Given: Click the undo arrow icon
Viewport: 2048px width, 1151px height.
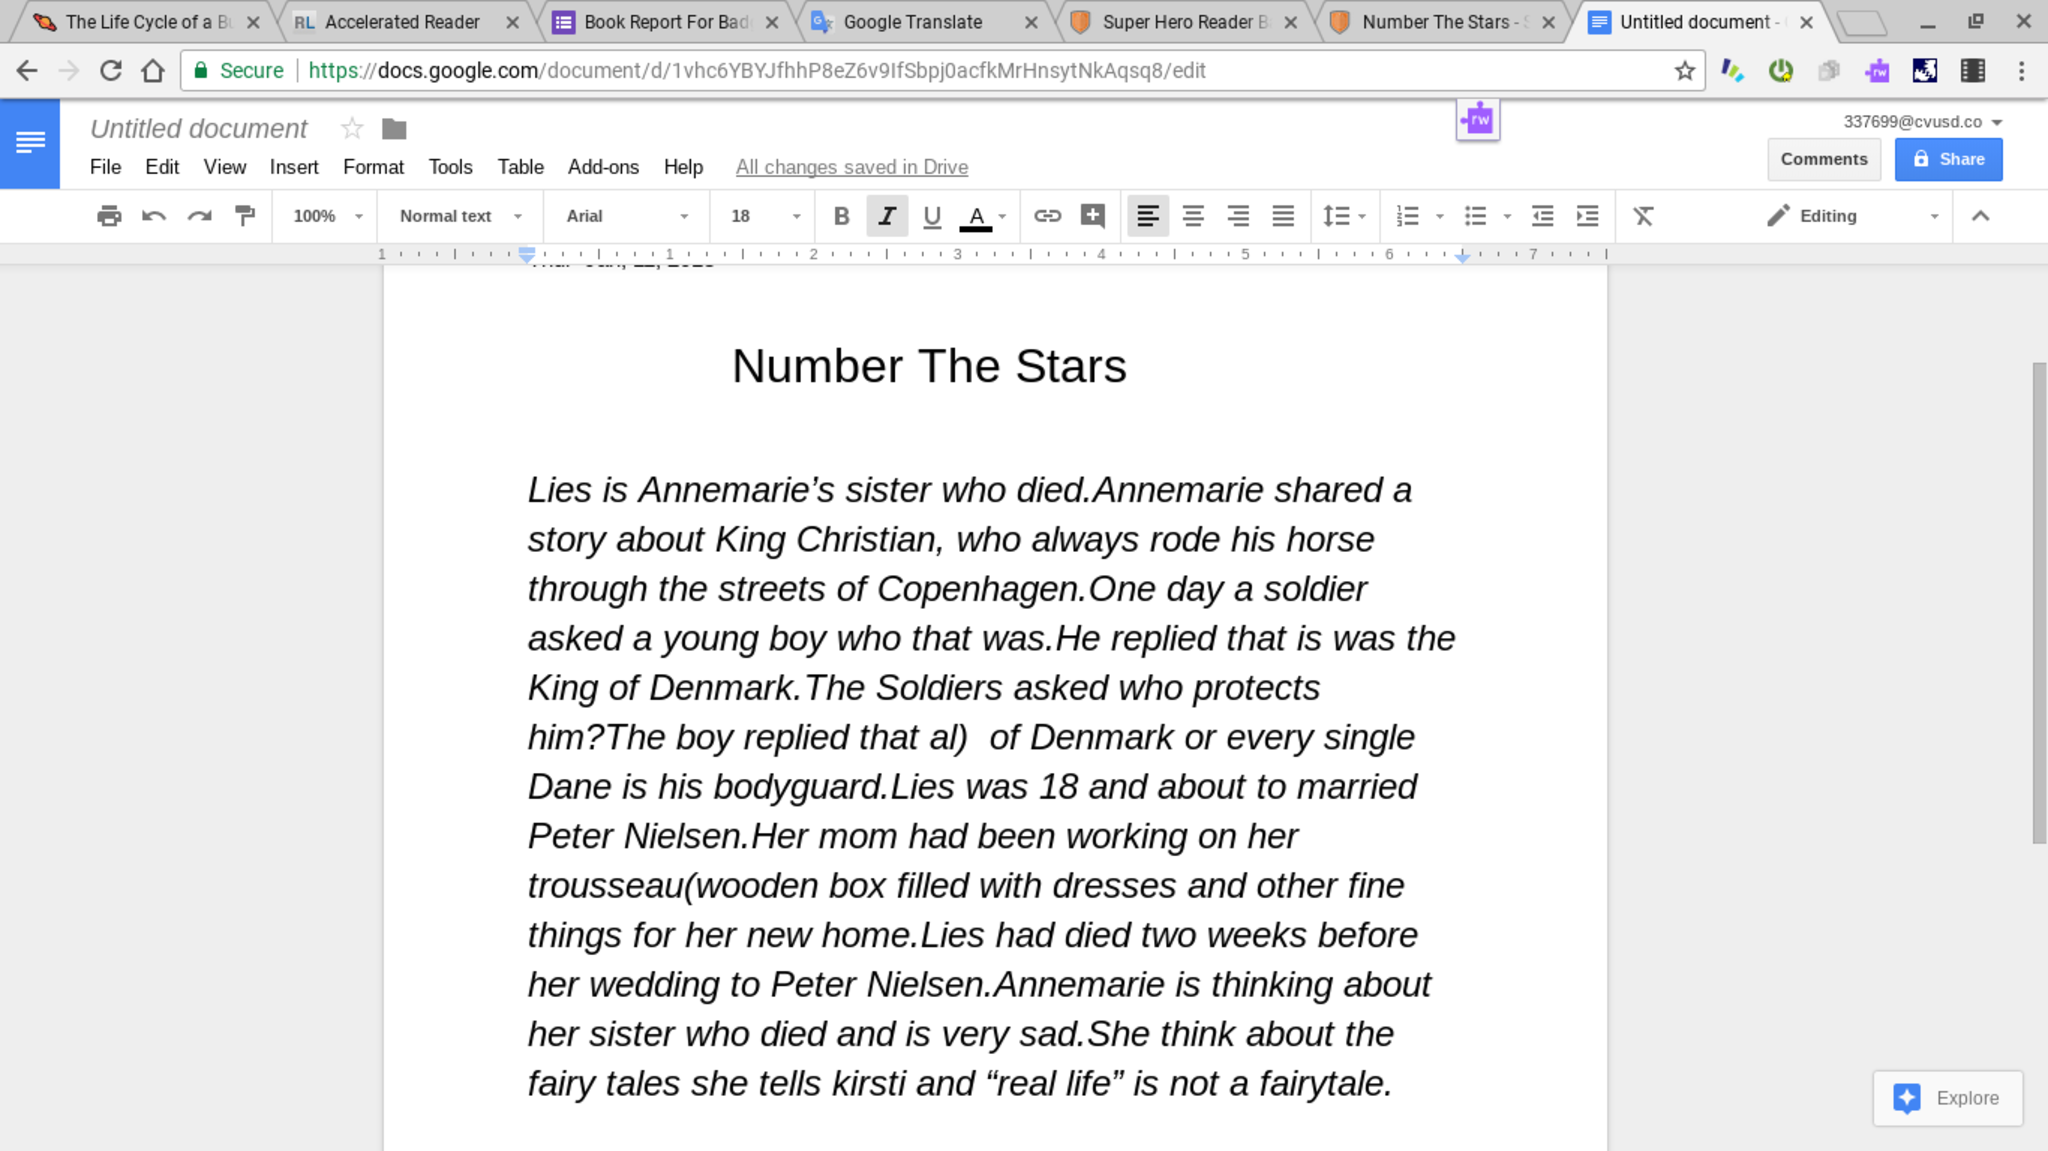Looking at the screenshot, I should (x=154, y=216).
